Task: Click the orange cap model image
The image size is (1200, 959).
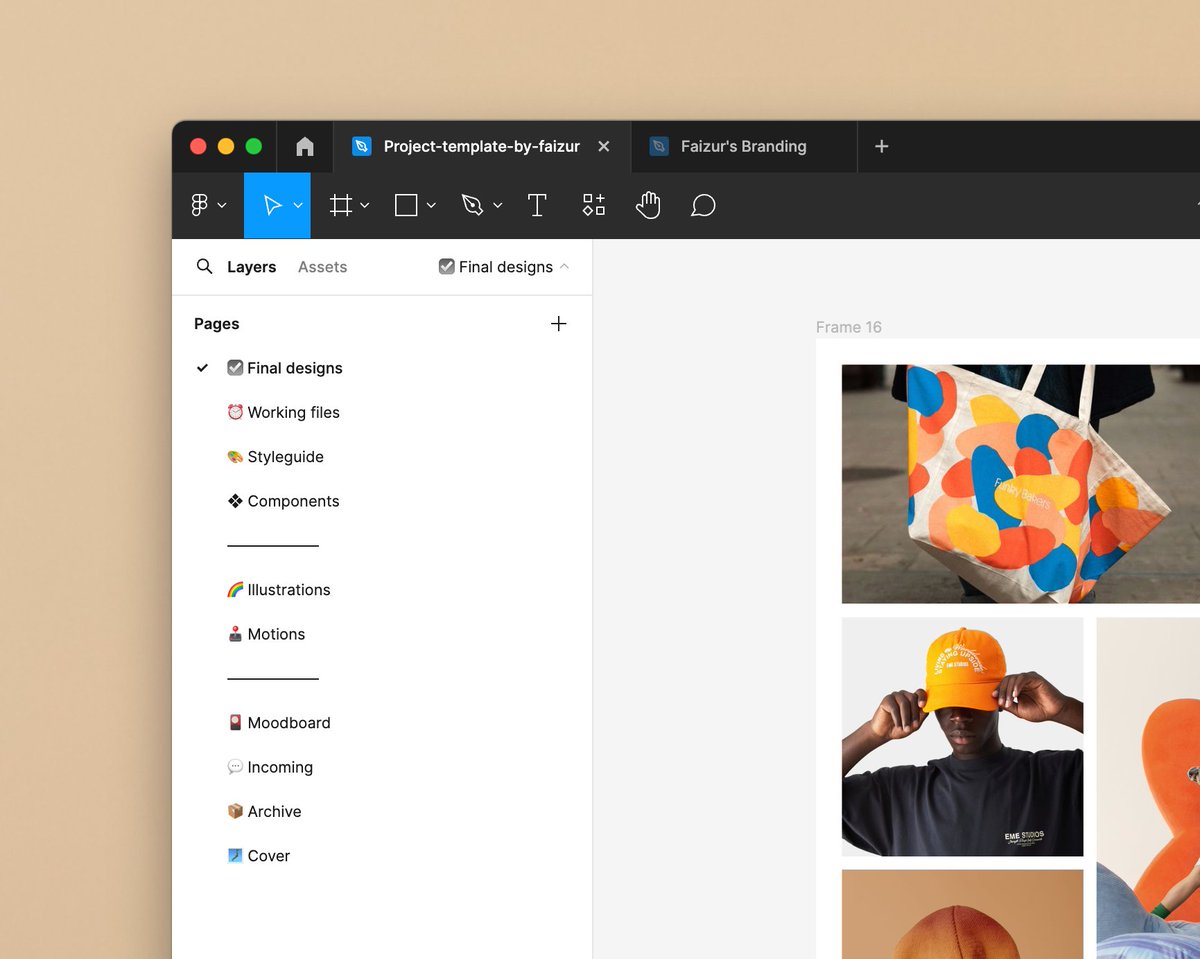Action: [x=962, y=737]
